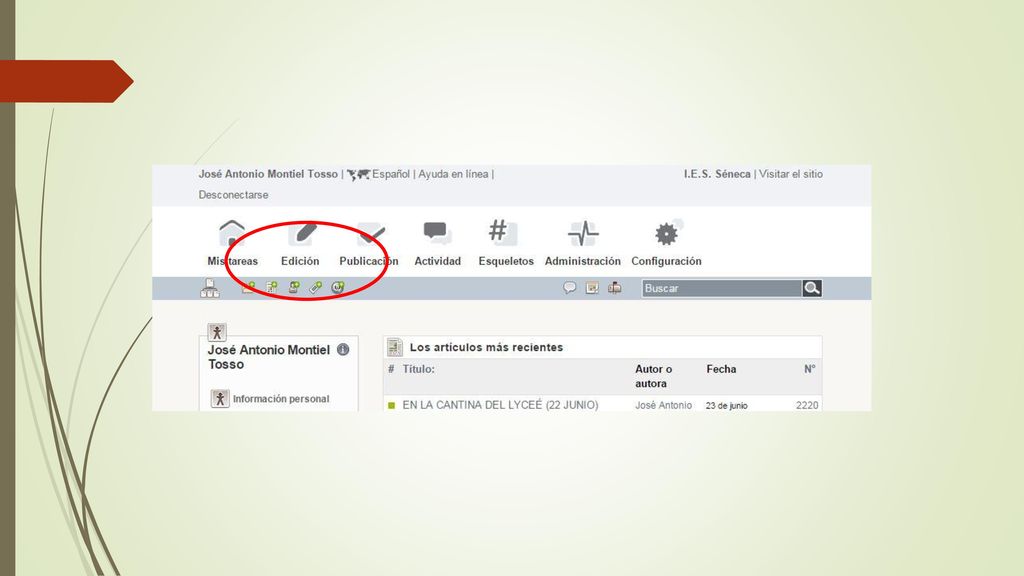Open the forum speech bubble icon

pos(569,287)
